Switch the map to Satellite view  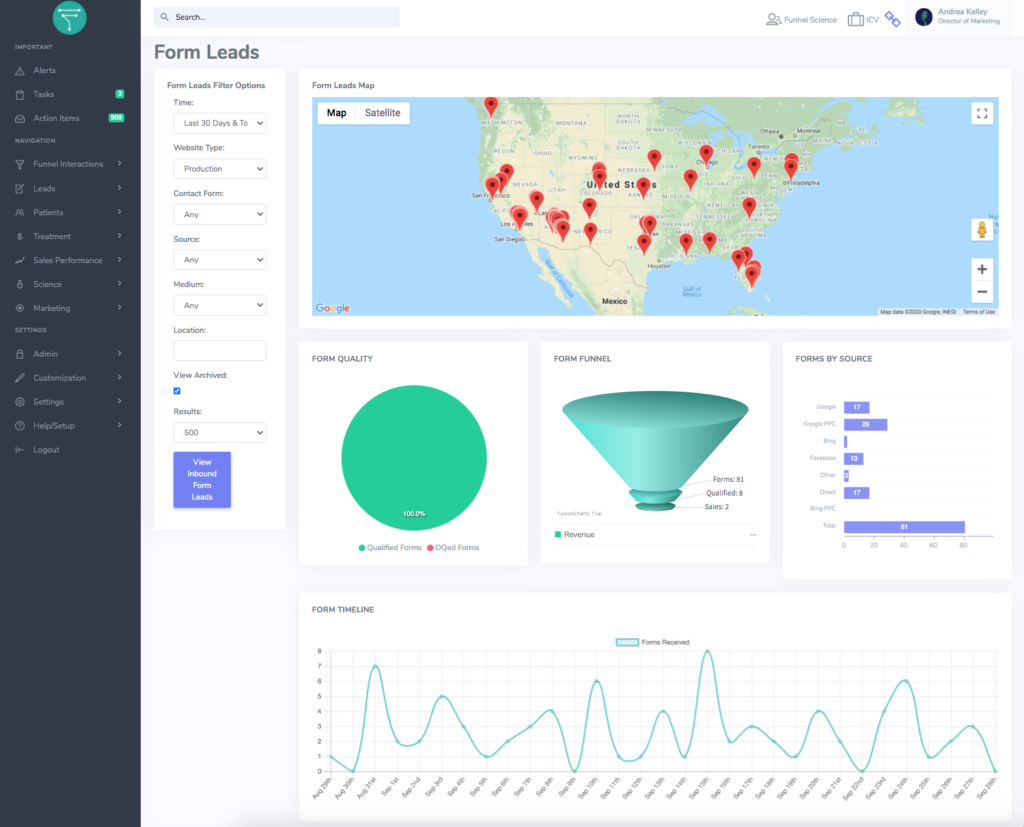pyautogui.click(x=383, y=113)
